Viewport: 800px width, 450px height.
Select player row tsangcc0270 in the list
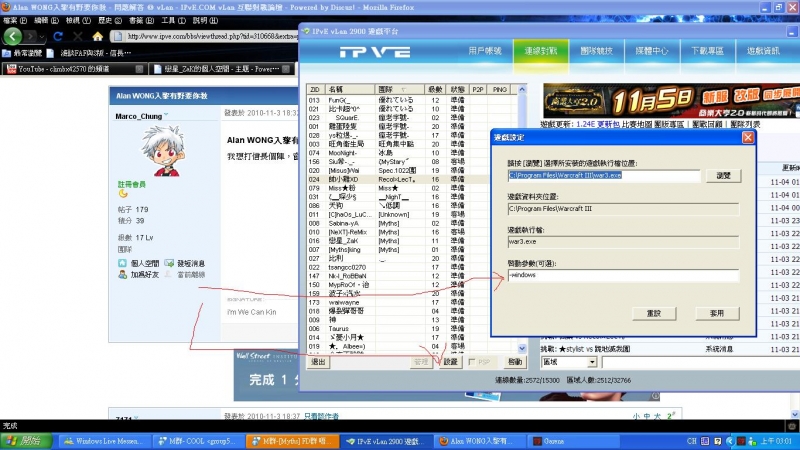pos(412,267)
